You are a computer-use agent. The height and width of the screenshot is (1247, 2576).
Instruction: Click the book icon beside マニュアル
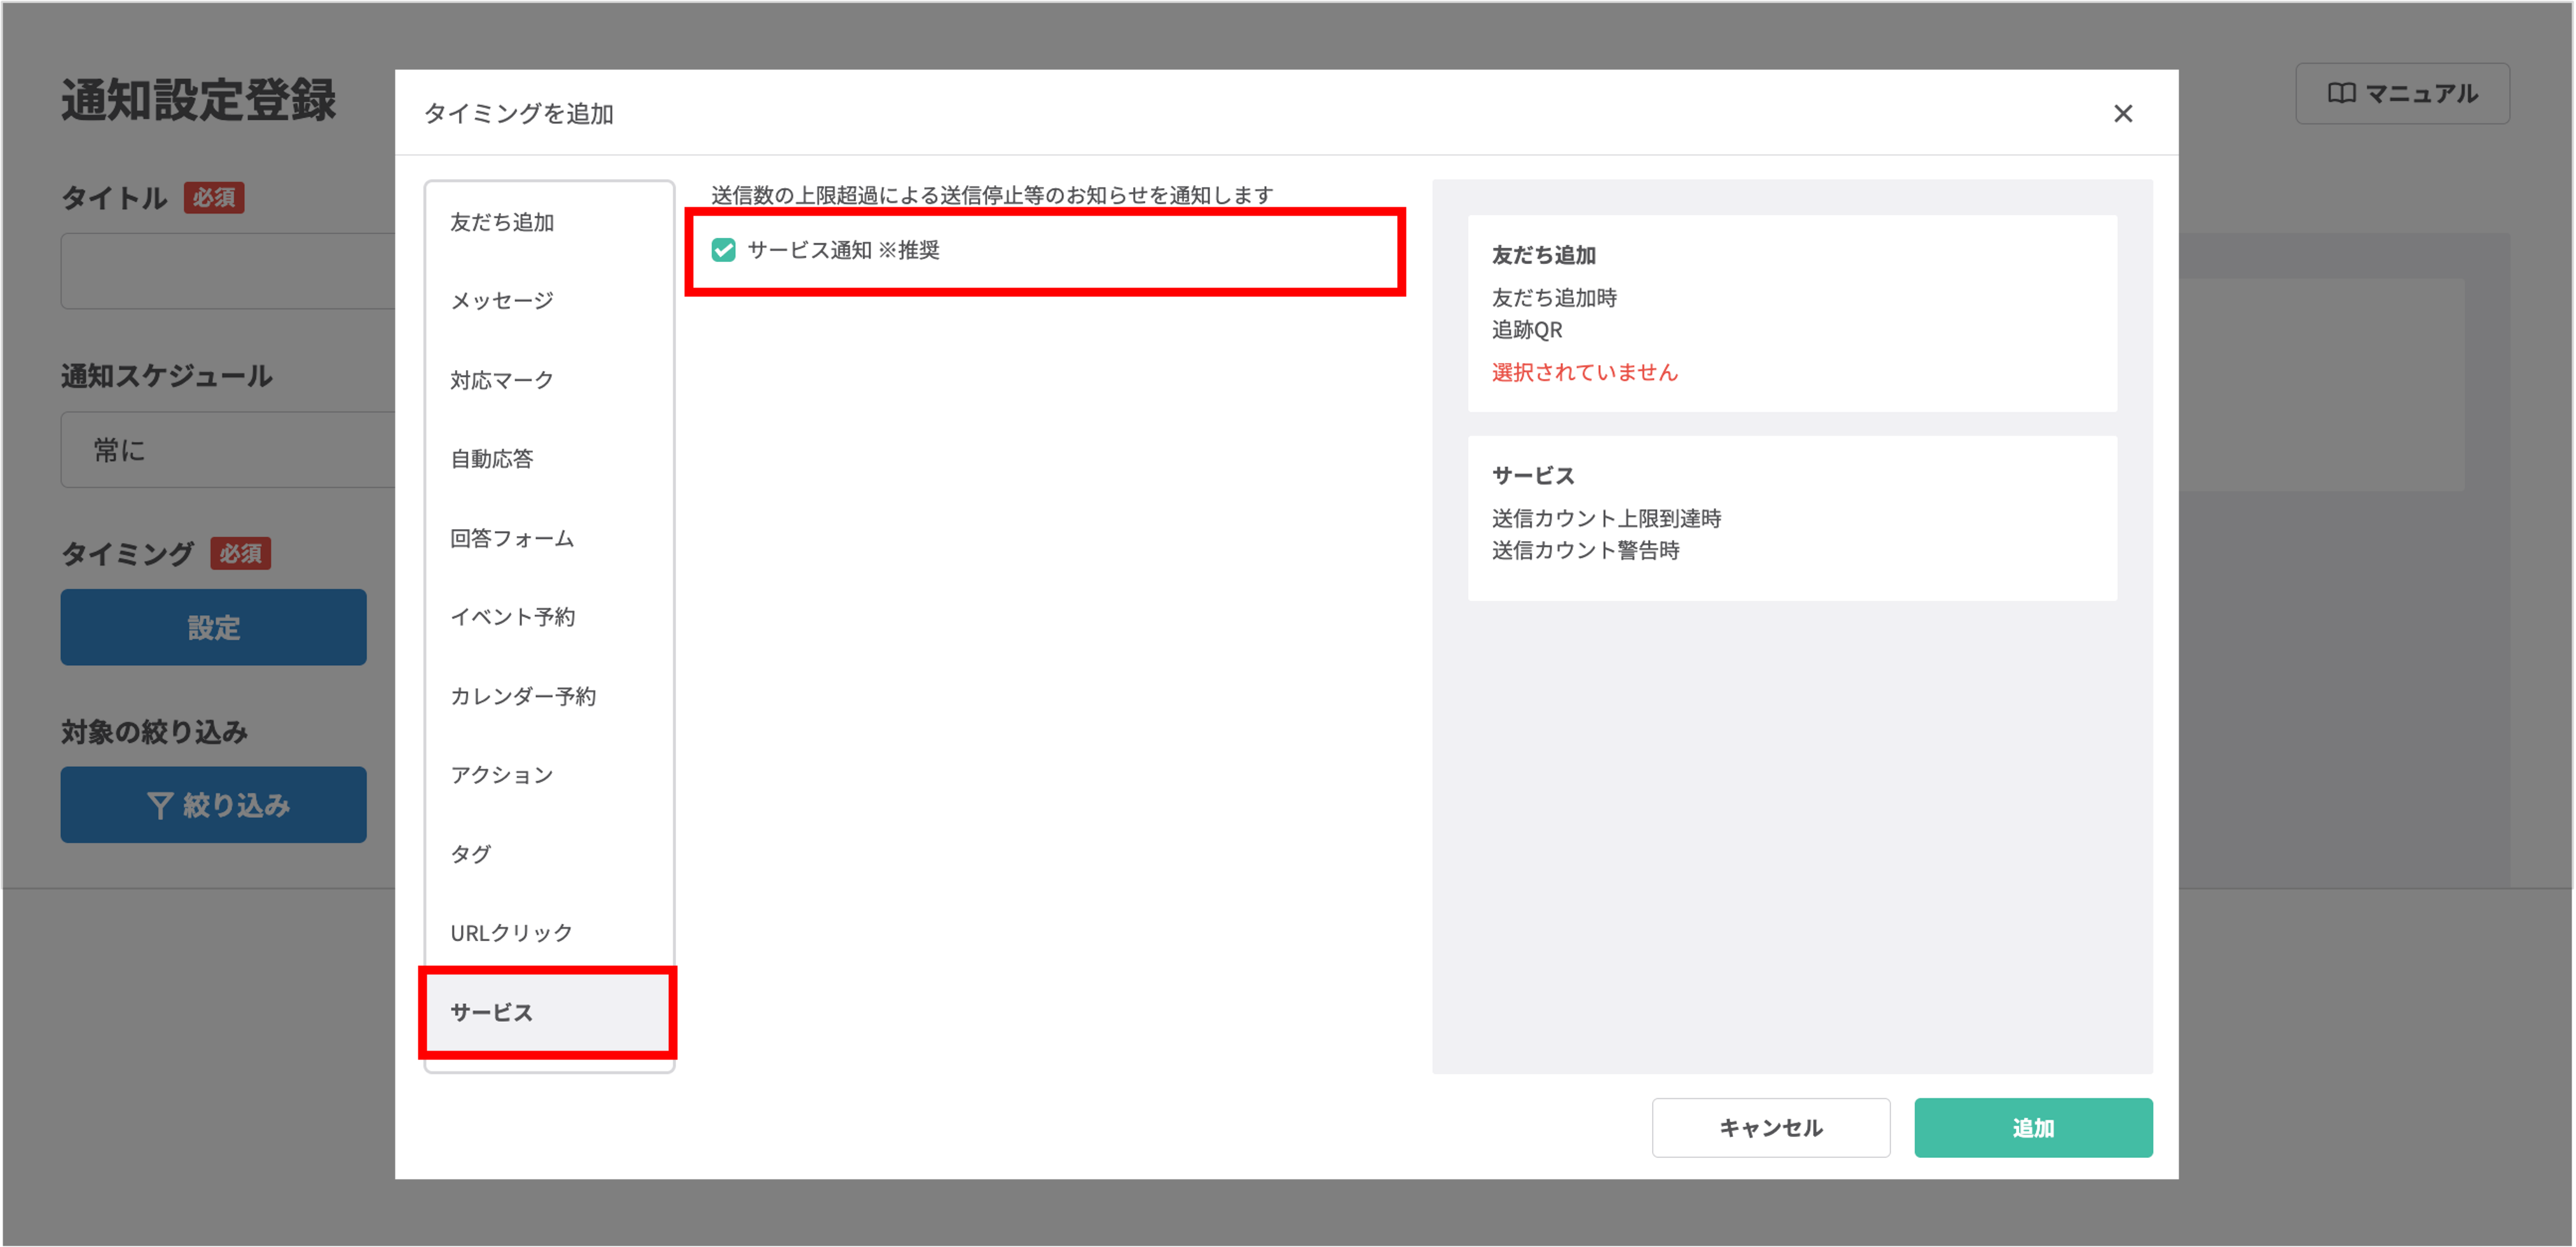pos(2341,93)
